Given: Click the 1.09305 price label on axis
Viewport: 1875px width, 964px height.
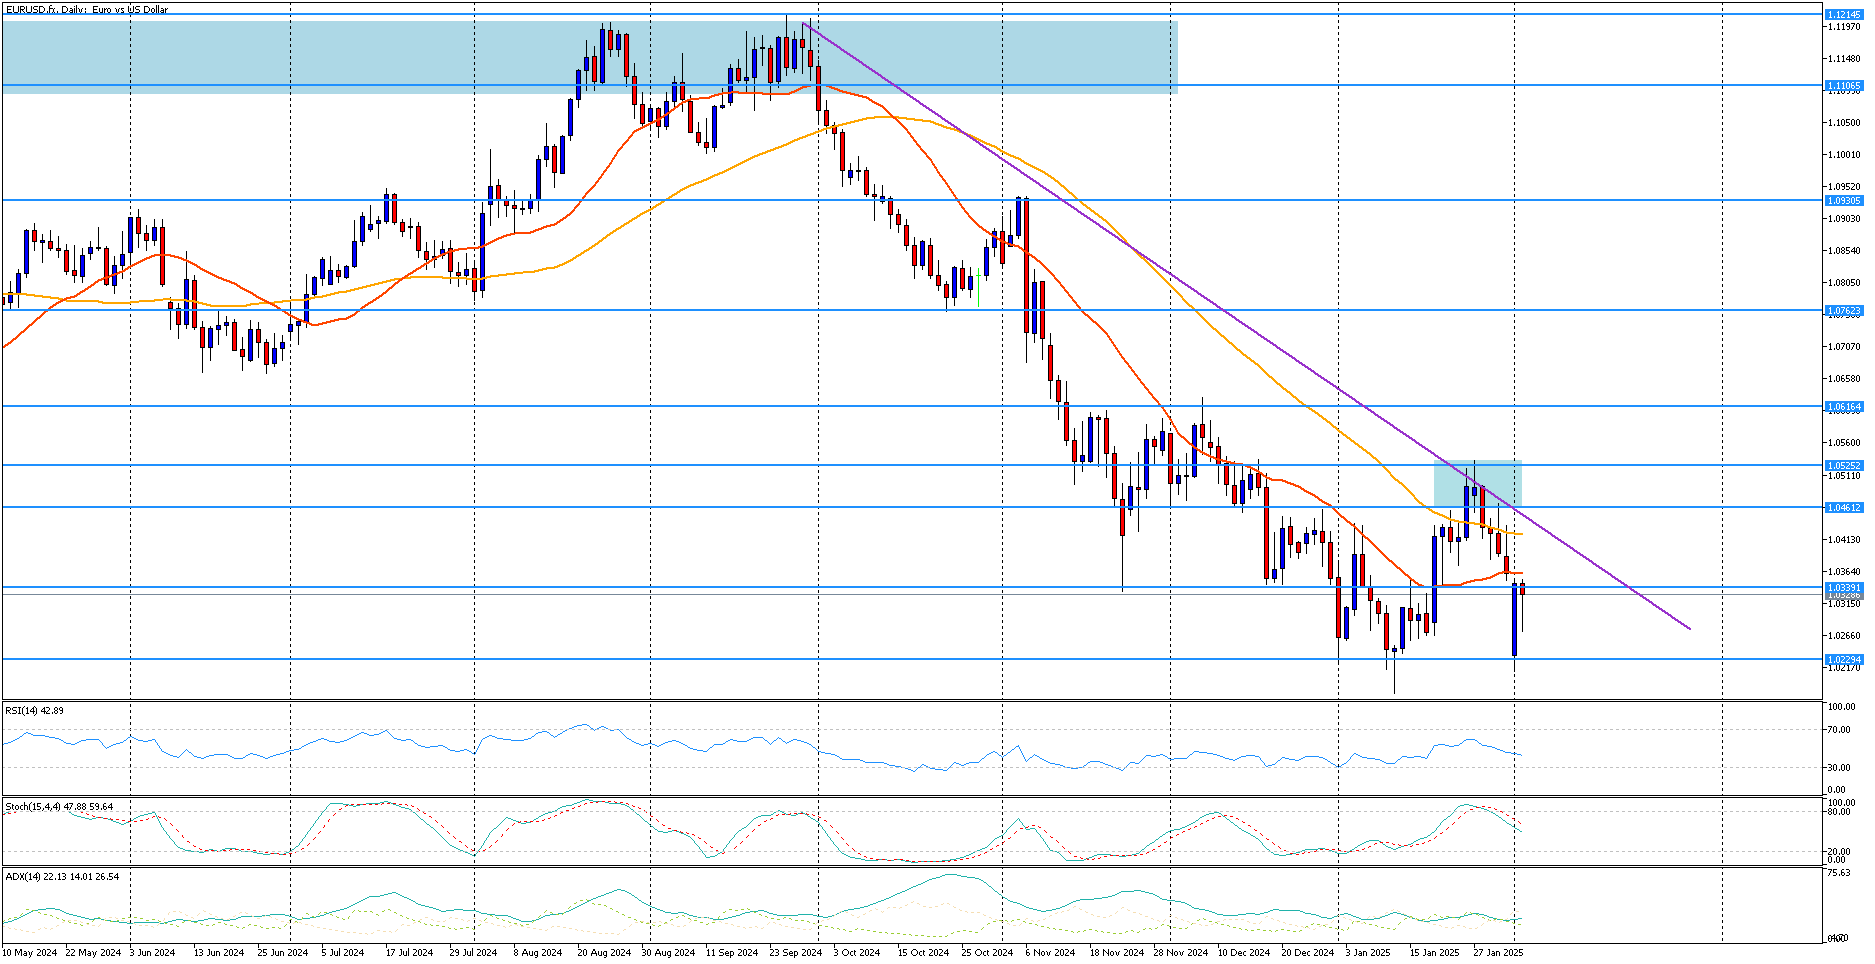Looking at the screenshot, I should tap(1843, 201).
